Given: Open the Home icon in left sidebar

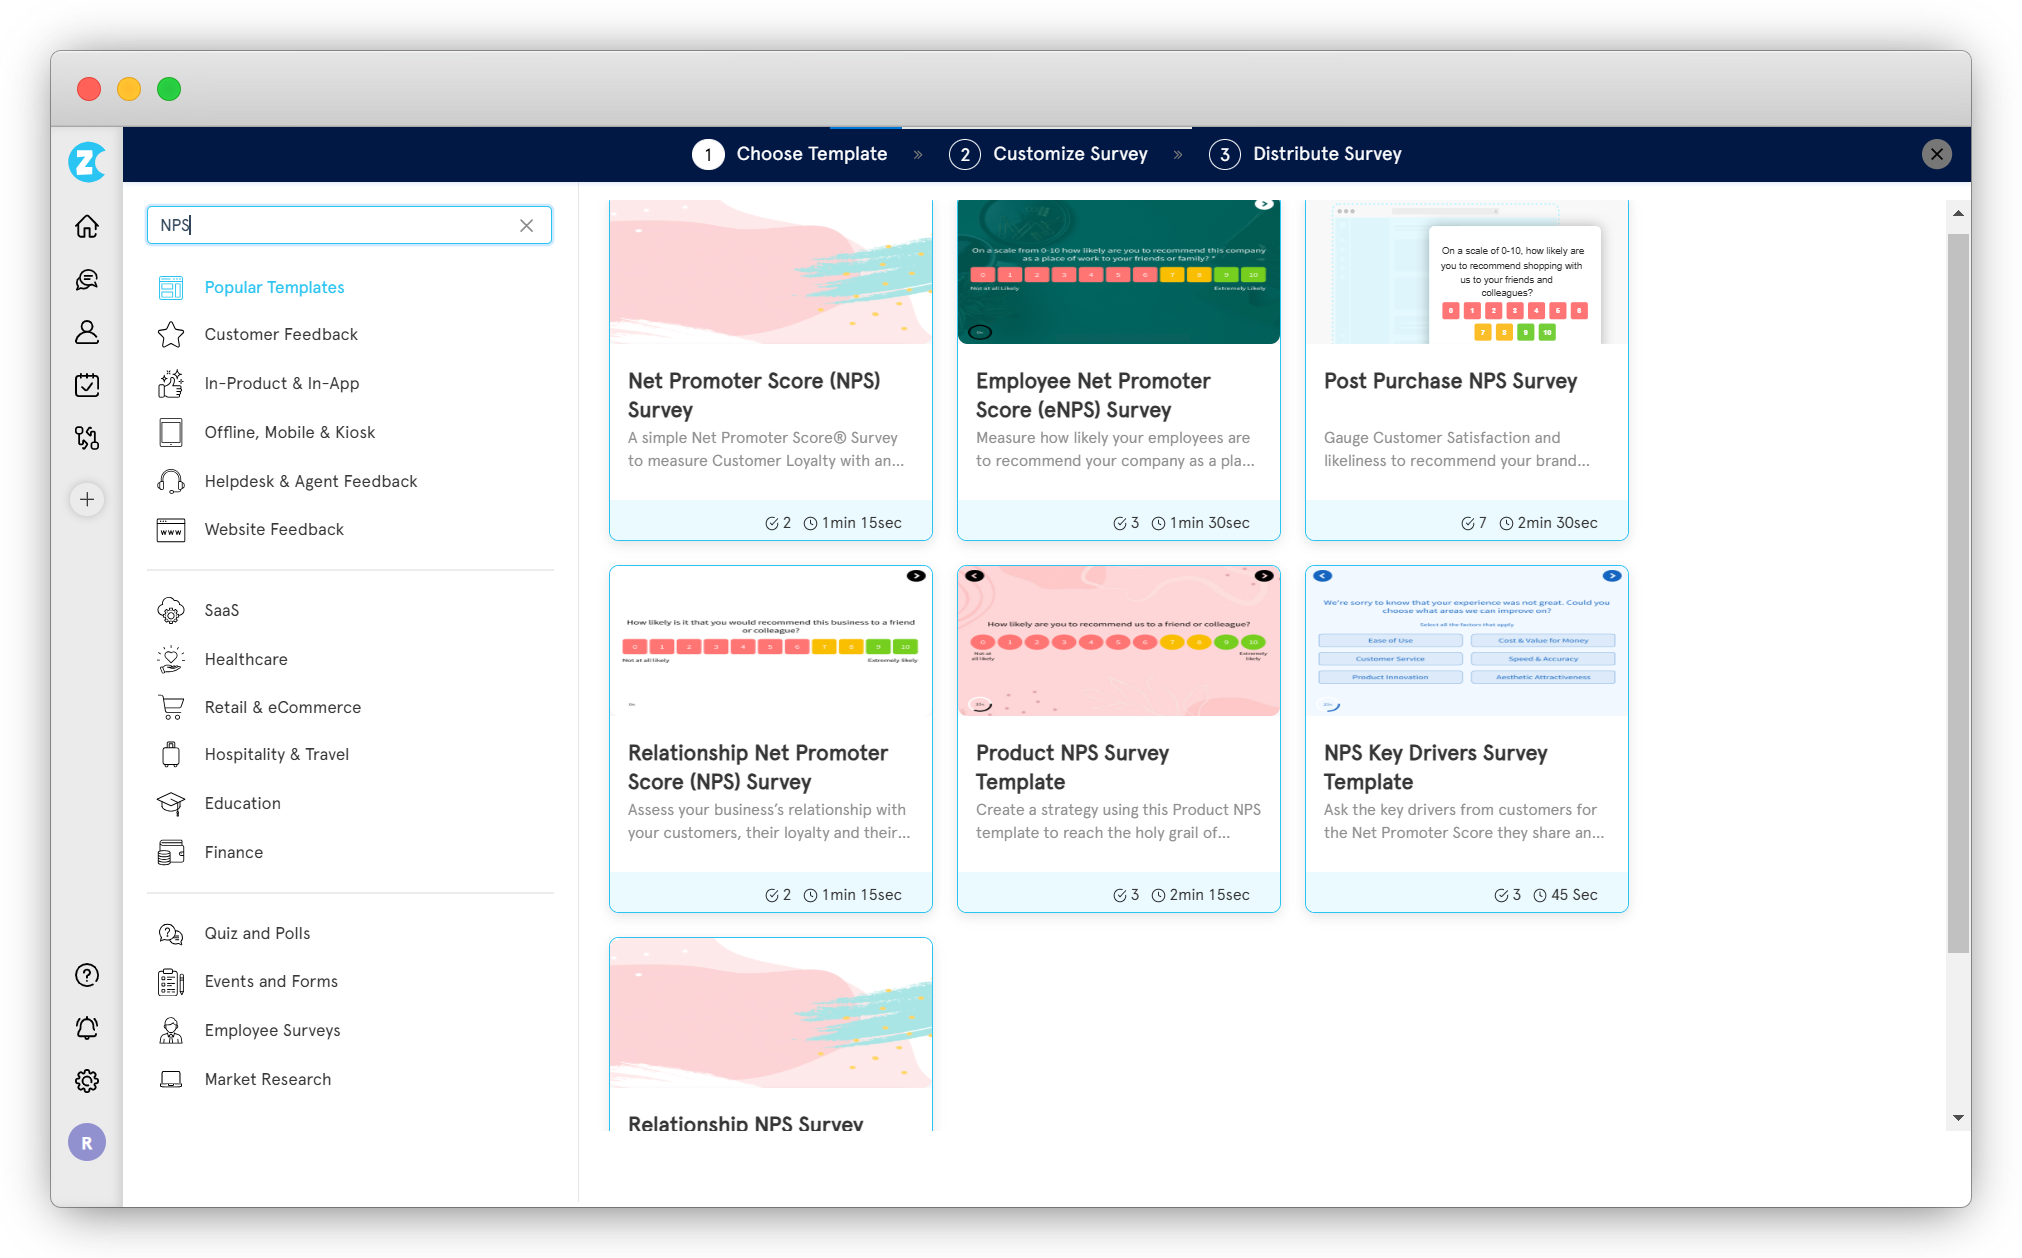Looking at the screenshot, I should pyautogui.click(x=87, y=226).
